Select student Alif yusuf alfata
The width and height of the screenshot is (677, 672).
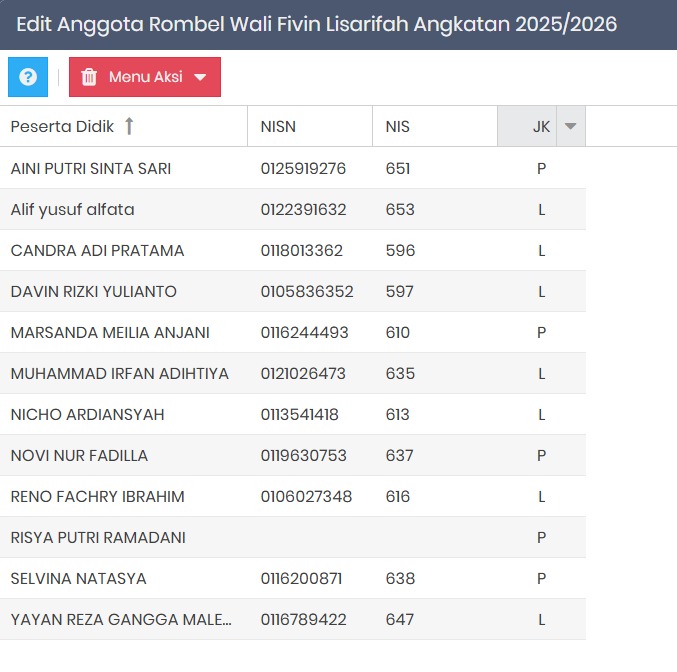coord(72,210)
